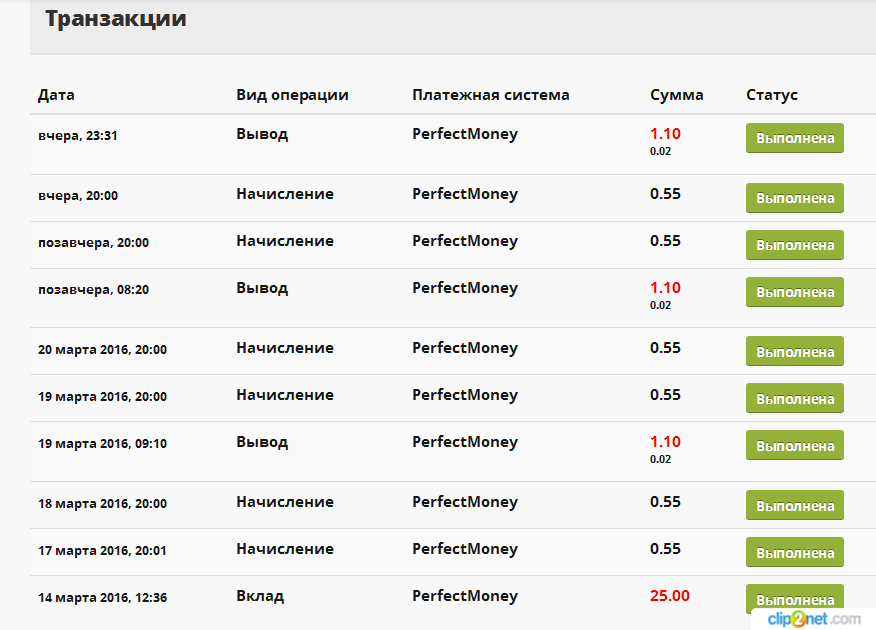Click Выполнена status for 19 марта 09:10 withdrawal

click(x=794, y=445)
